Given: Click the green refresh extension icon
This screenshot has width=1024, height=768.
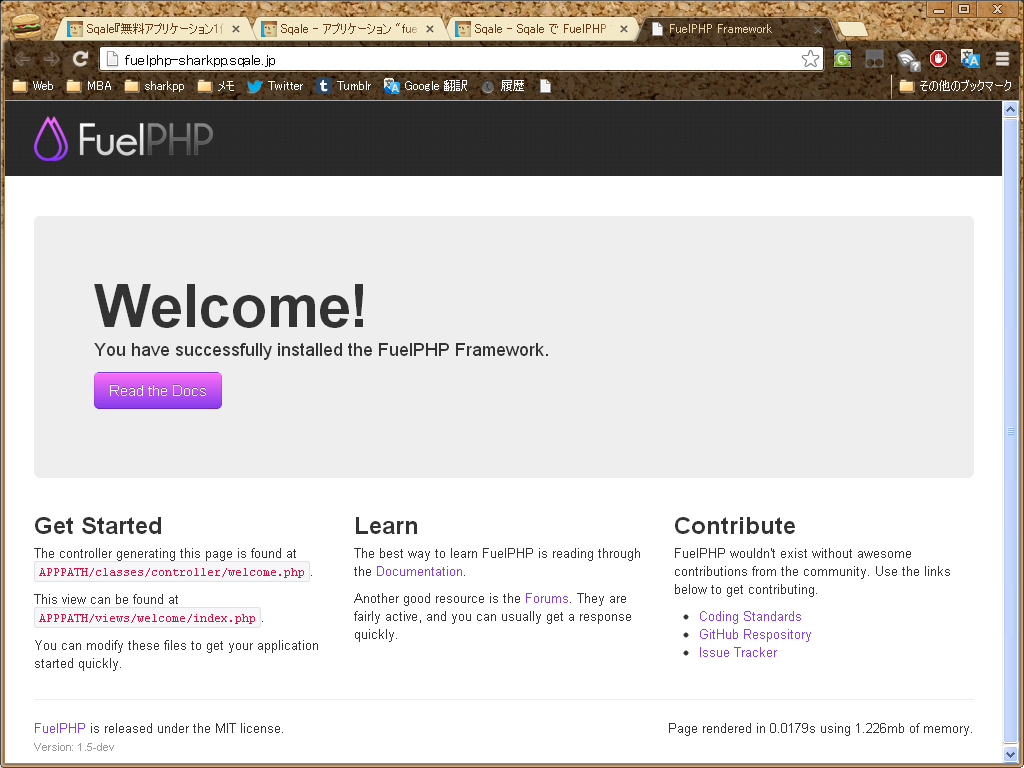Looking at the screenshot, I should click(x=842, y=59).
